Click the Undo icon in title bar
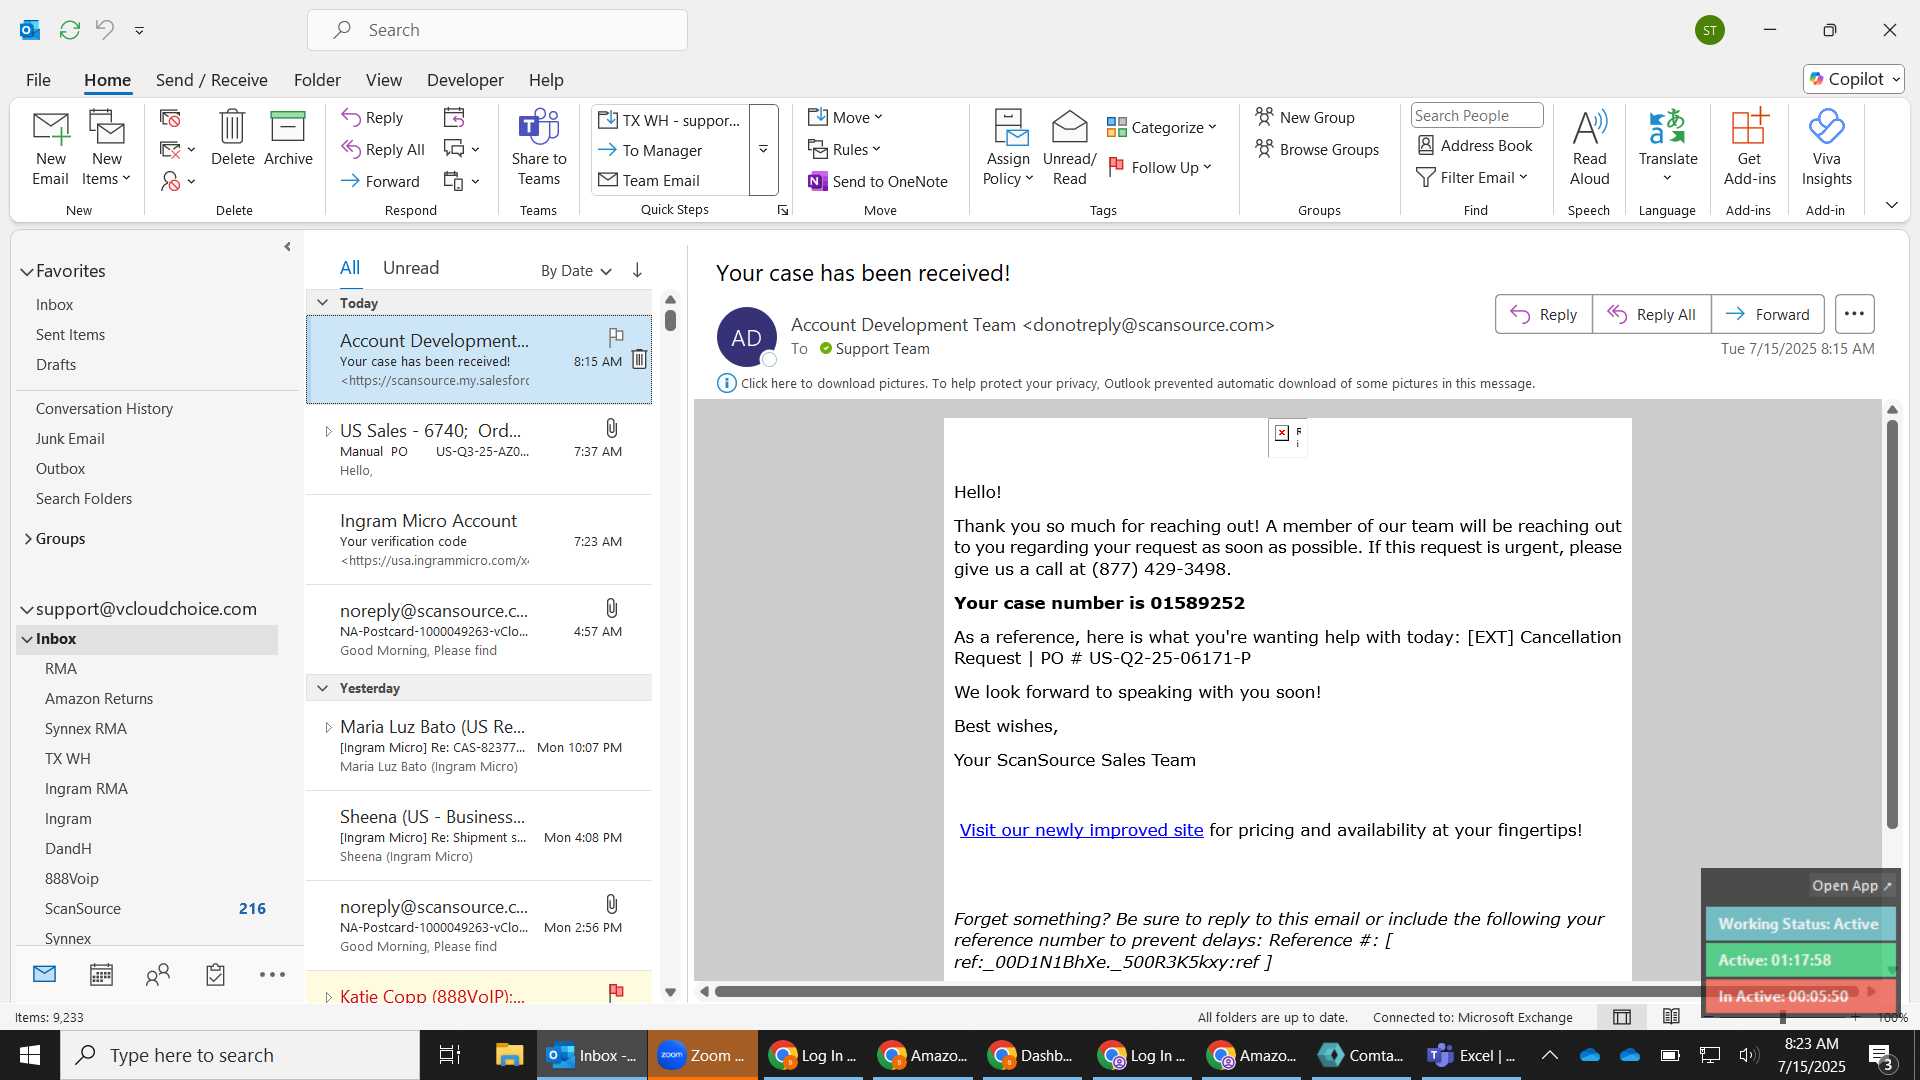 [104, 30]
